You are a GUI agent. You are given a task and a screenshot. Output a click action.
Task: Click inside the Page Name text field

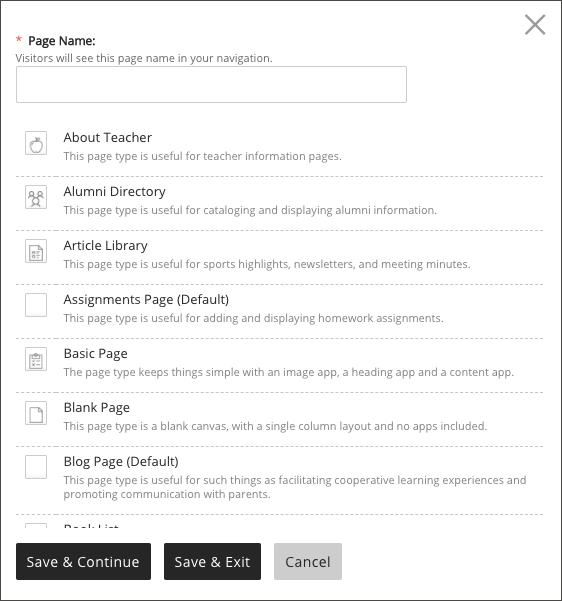pos(211,84)
